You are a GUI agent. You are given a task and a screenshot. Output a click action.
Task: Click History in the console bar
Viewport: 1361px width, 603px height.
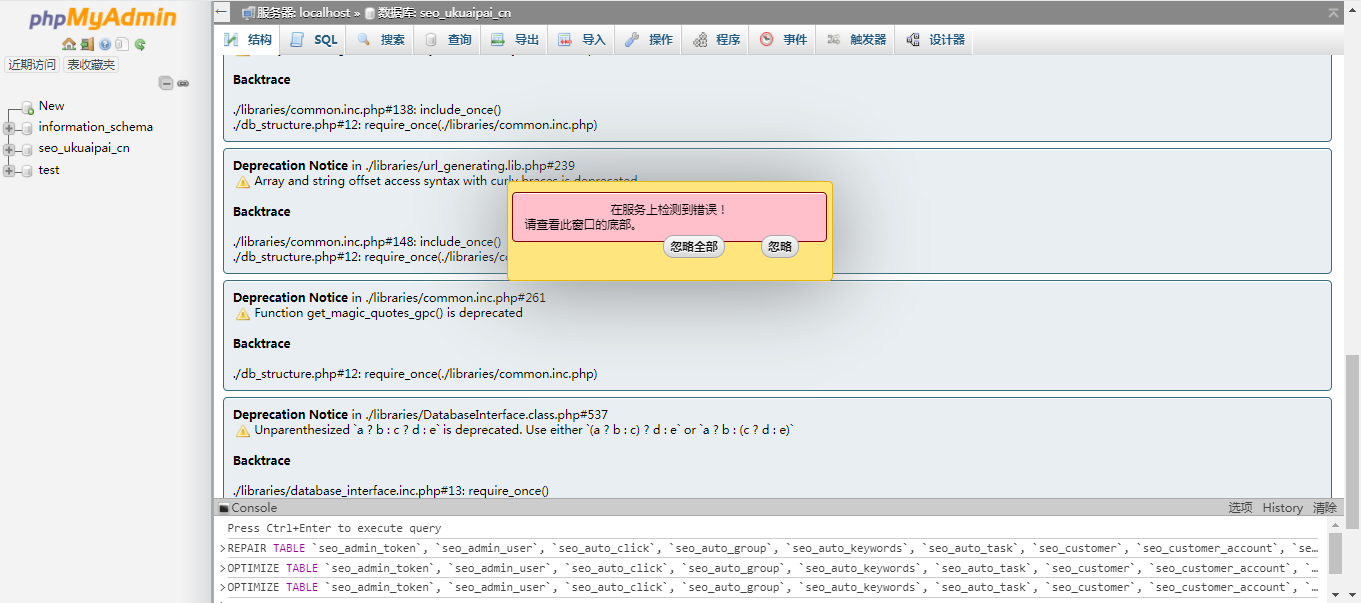pyautogui.click(x=1282, y=508)
